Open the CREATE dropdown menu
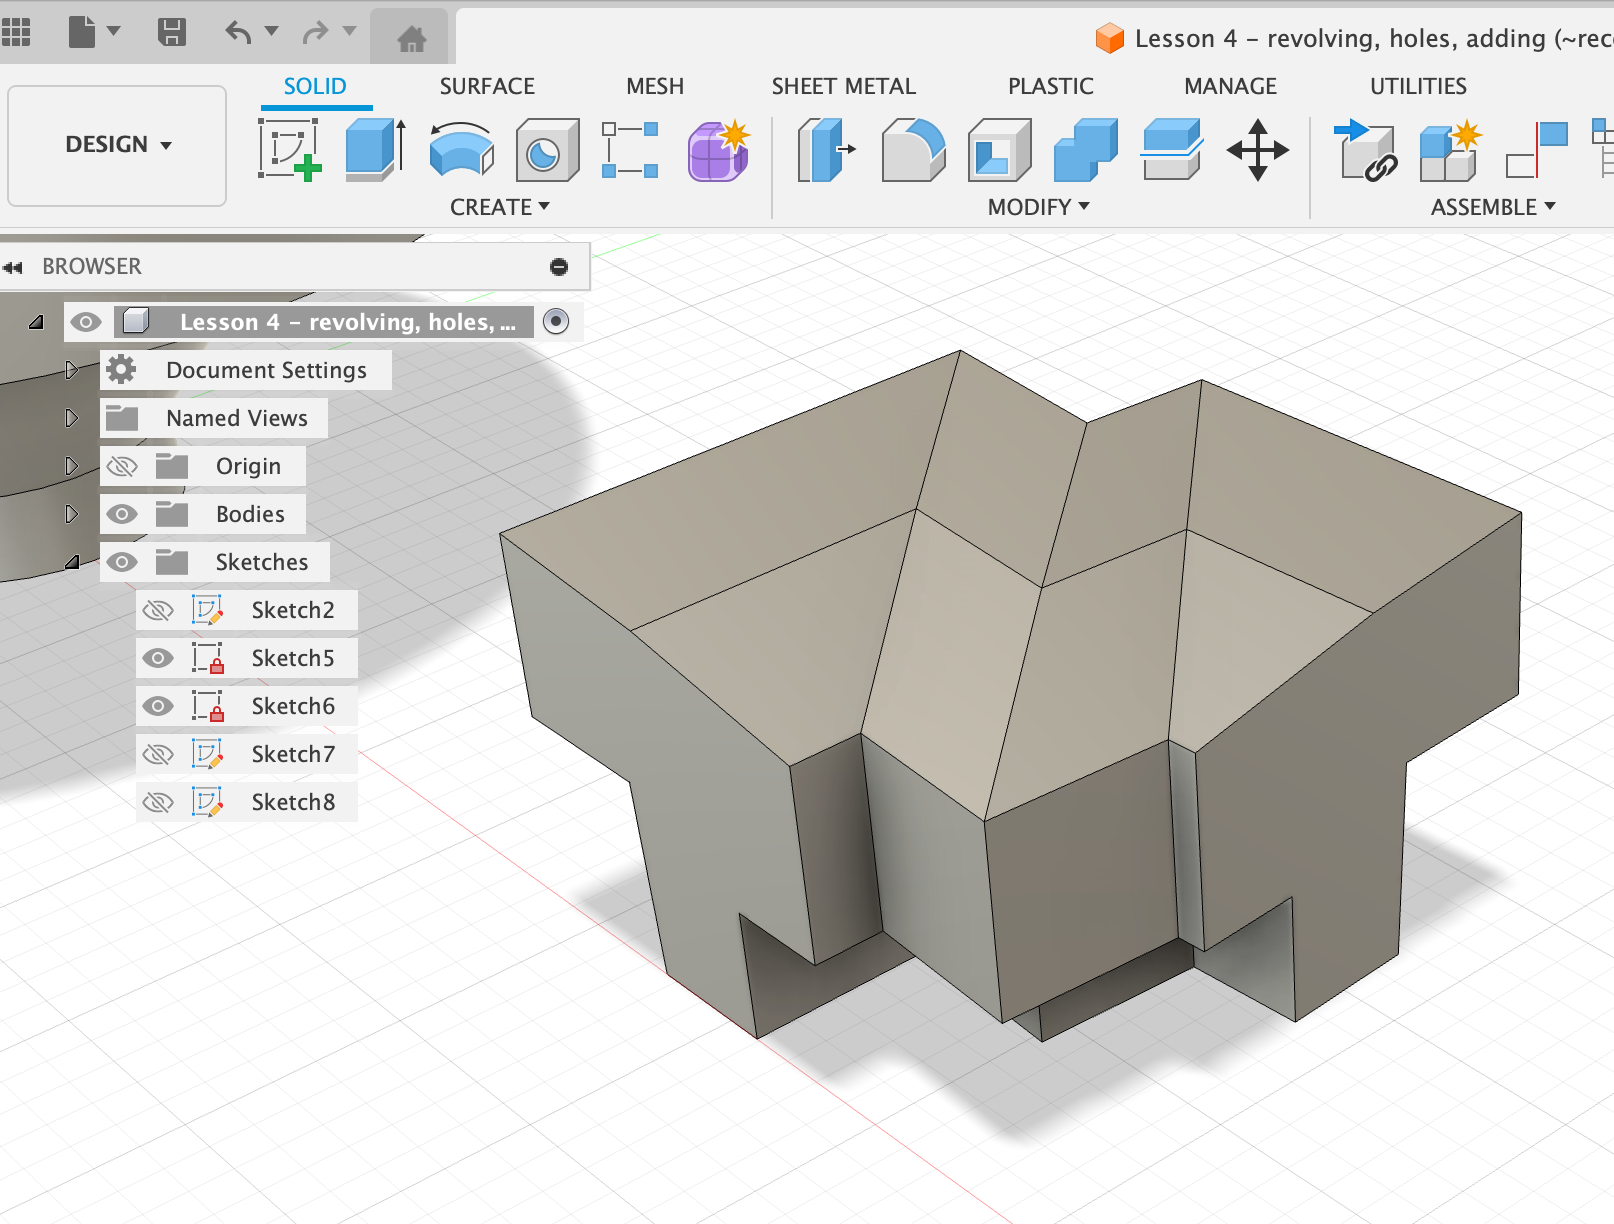Screen dimensions: 1614x1224 [x=499, y=207]
